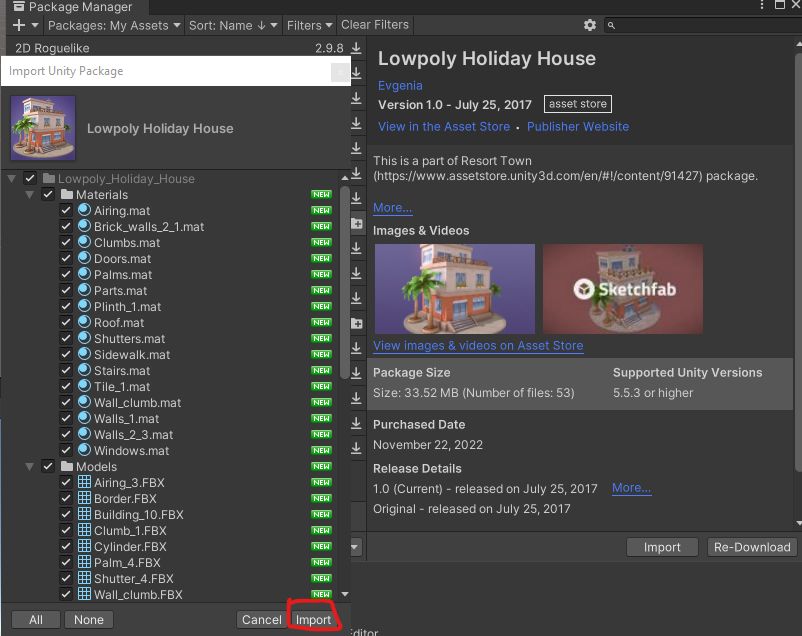
Task: Click the Tile_1.mat material icon
Action: point(84,386)
